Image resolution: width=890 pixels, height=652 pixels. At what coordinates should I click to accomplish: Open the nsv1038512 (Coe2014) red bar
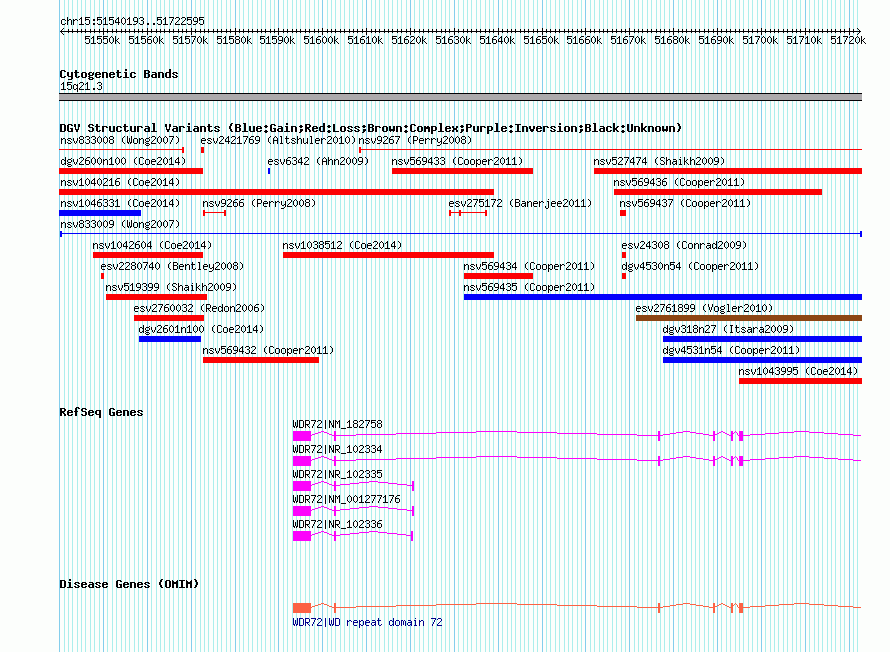point(388,255)
